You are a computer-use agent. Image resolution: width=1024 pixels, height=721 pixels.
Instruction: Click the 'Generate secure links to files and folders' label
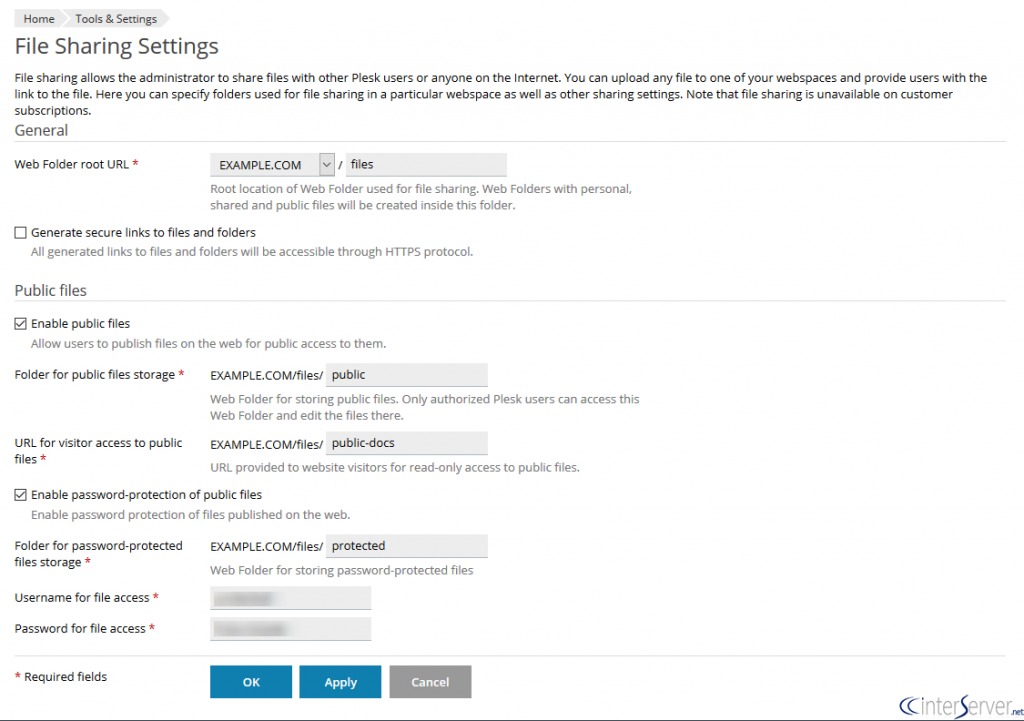[x=143, y=232]
